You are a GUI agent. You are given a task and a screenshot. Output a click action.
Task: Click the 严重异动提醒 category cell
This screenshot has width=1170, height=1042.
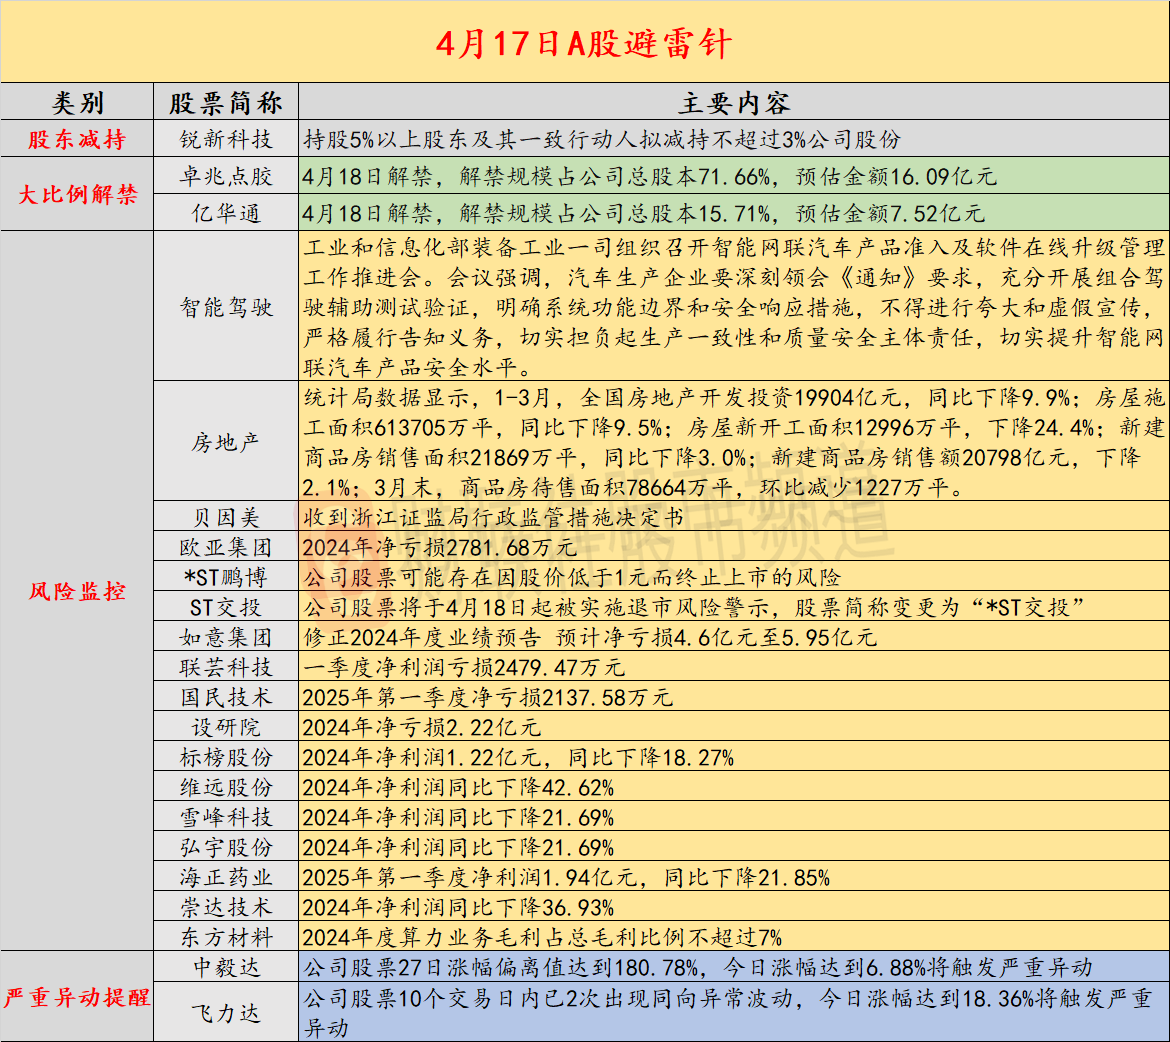pos(77,996)
